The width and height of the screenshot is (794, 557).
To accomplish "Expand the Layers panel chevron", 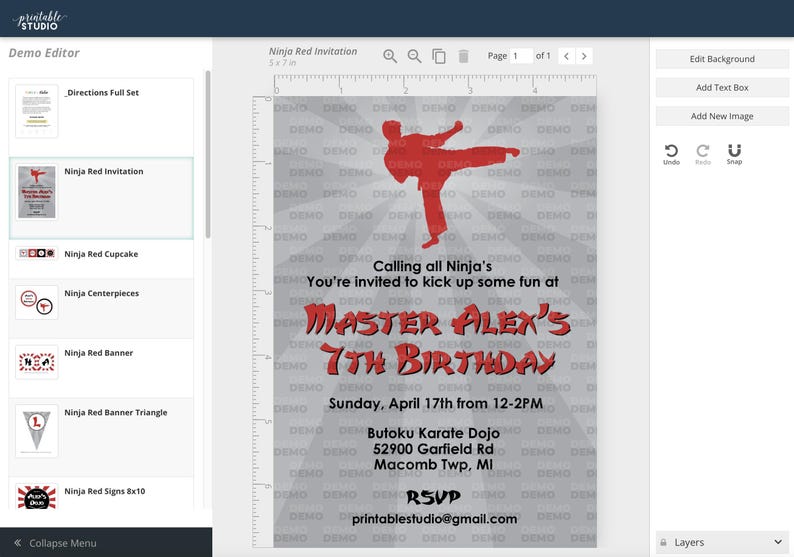I will pos(778,542).
